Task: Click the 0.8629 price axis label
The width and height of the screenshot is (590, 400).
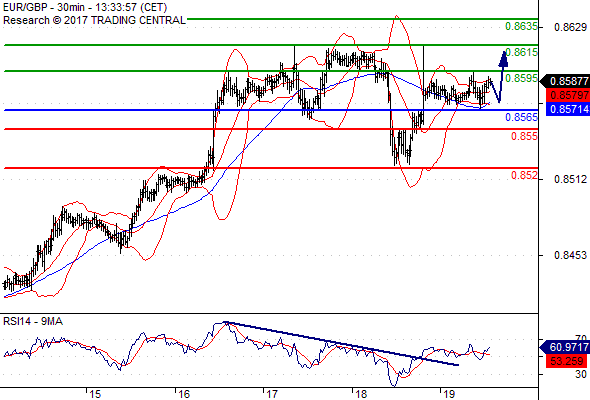Action: [570, 27]
